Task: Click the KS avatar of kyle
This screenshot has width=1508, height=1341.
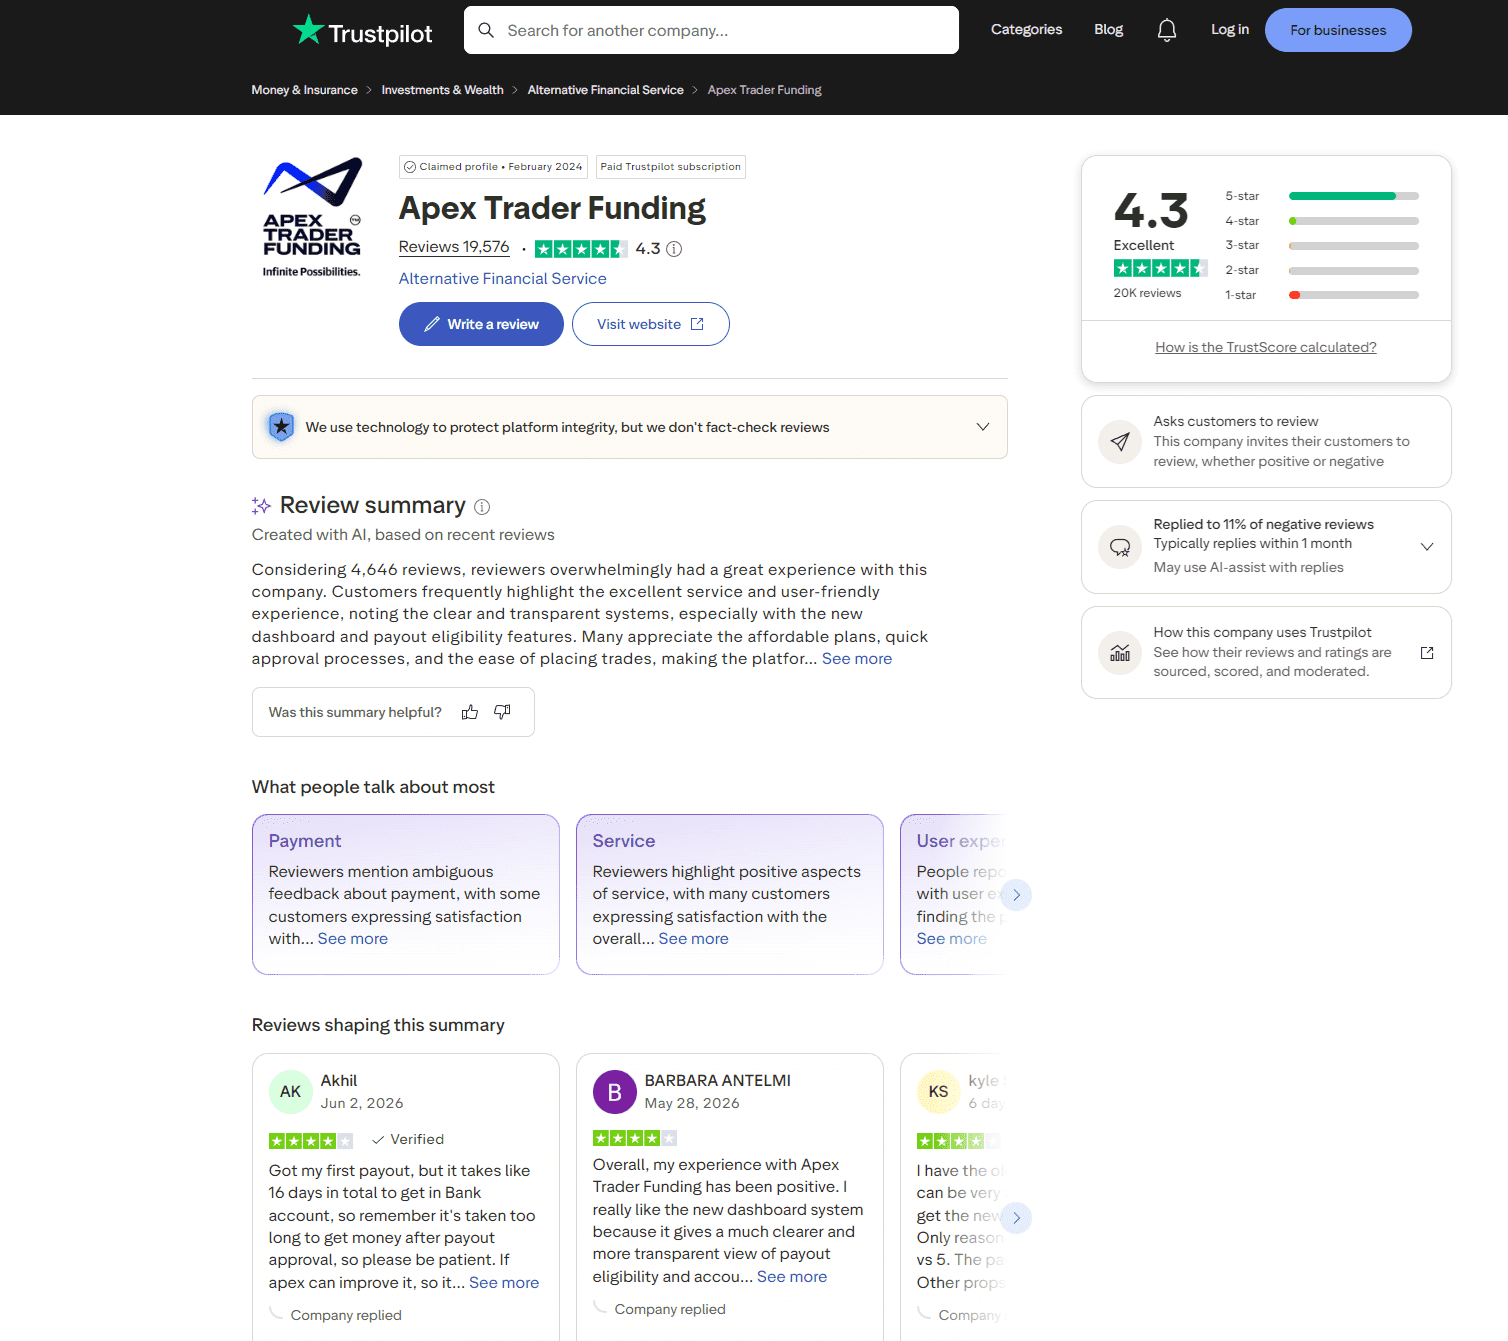Action: (x=938, y=1091)
